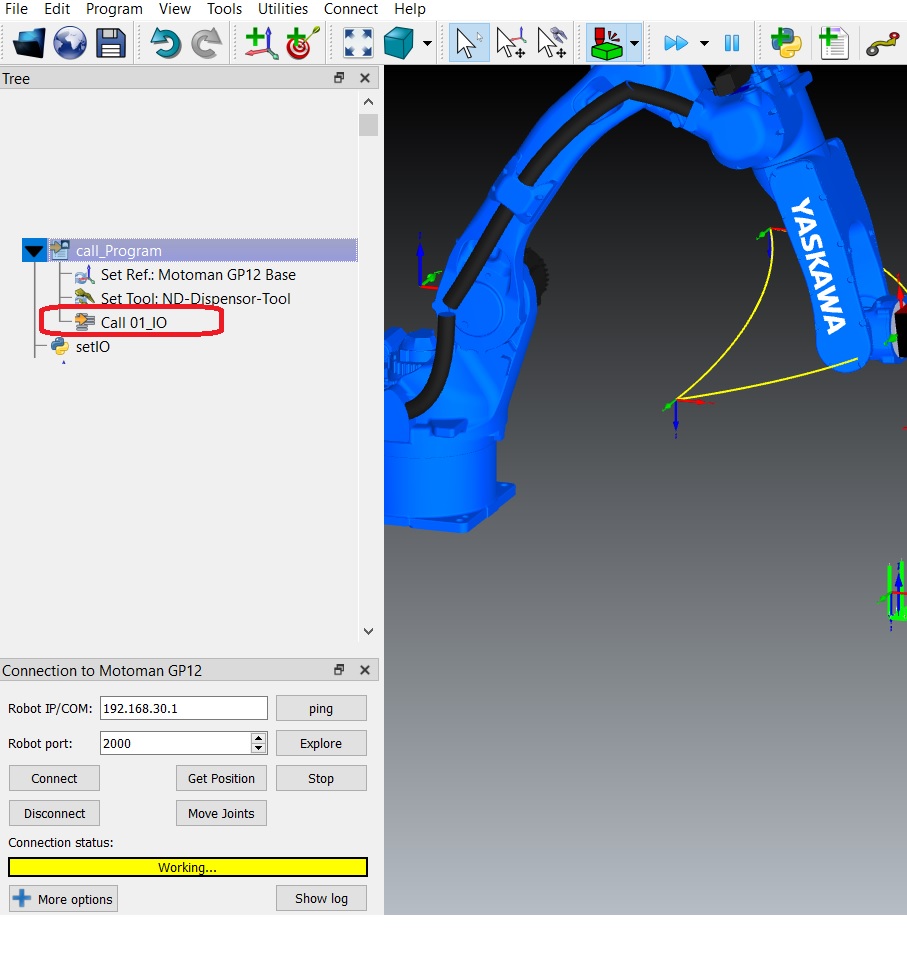
Task: Open the isometric view cube dropdown arrow
Action: (x=428, y=44)
